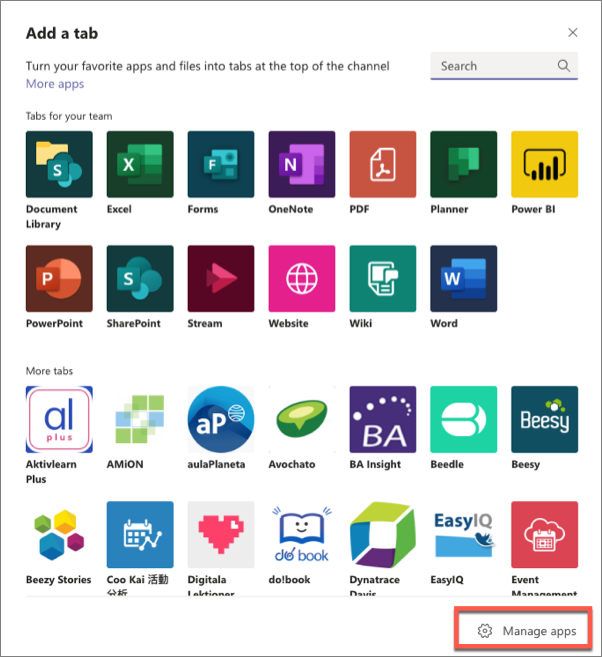Click the 'BA Insight' name label

[375, 464]
